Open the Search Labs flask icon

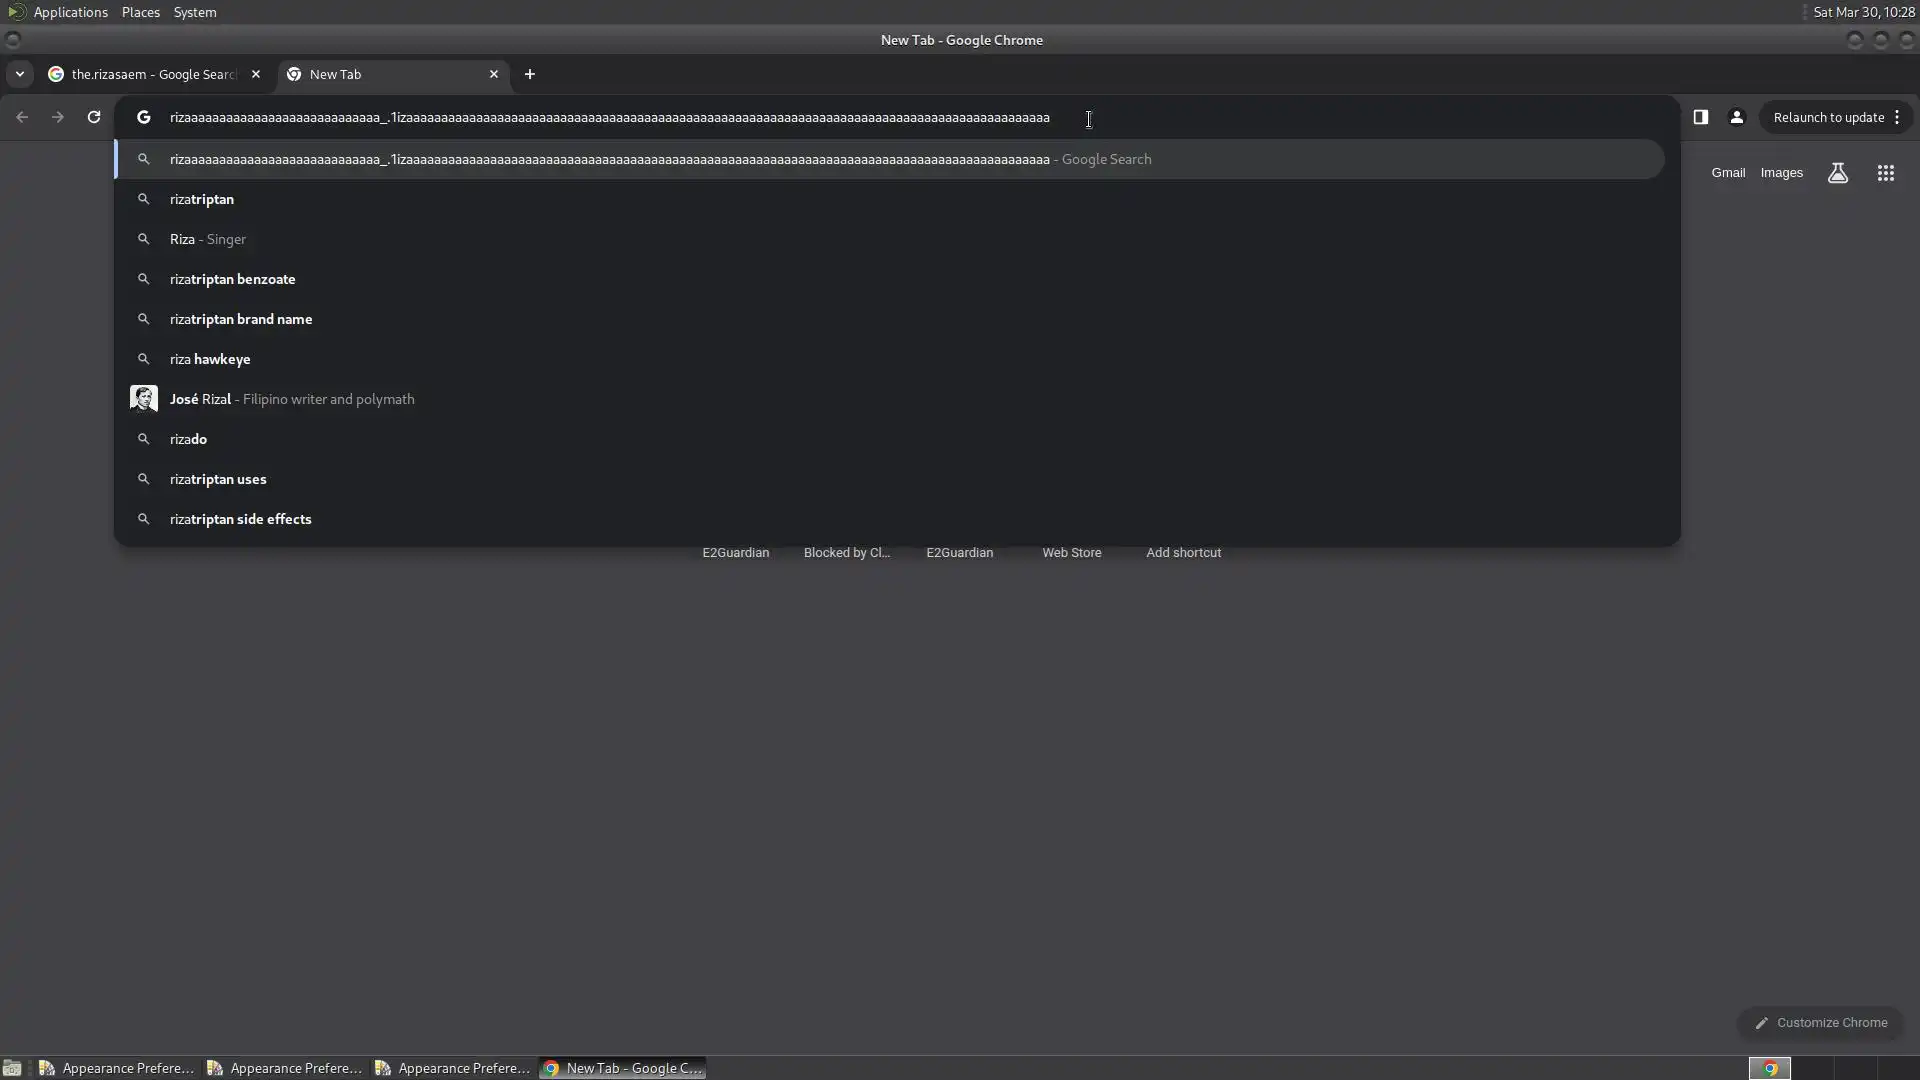(1837, 173)
